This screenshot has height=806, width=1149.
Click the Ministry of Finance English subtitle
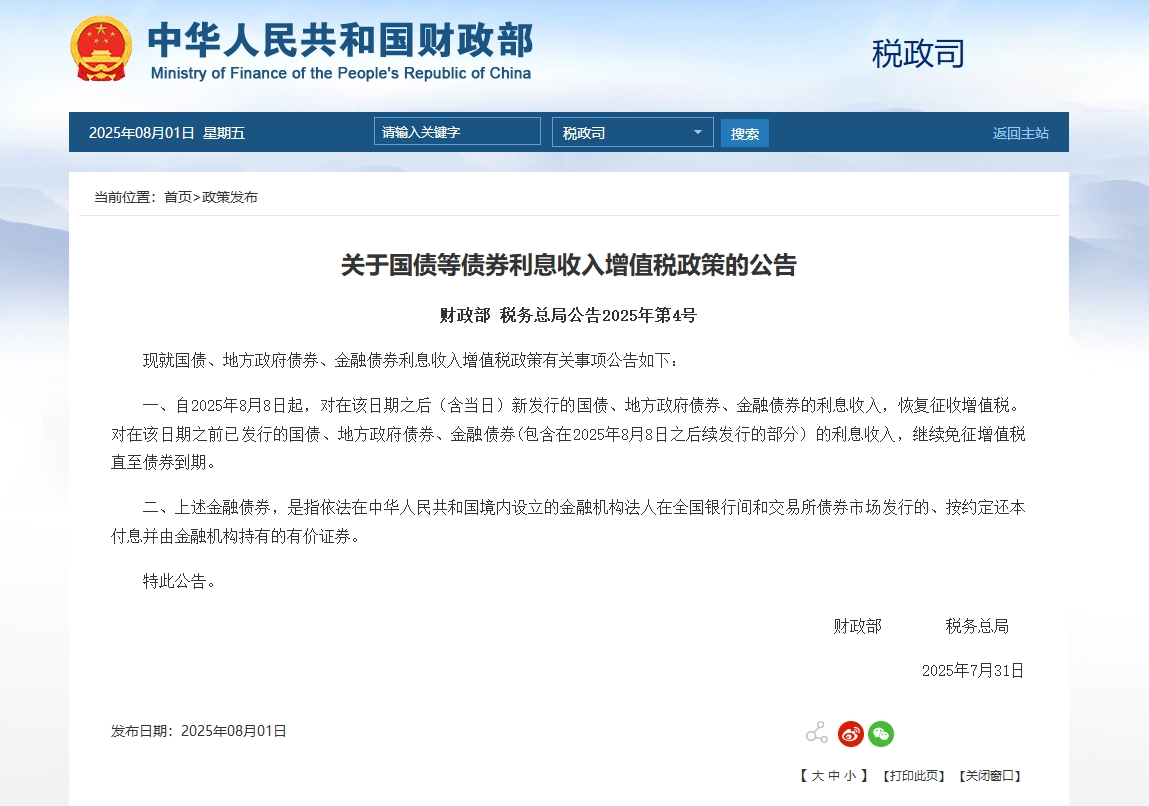[x=341, y=73]
